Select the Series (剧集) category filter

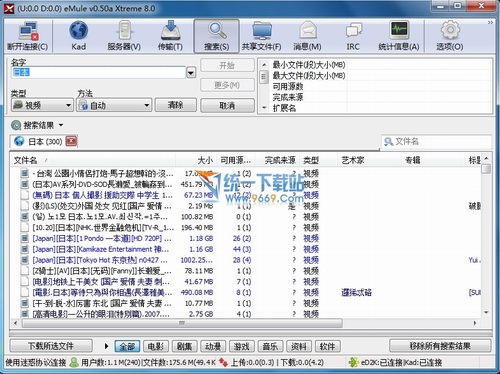(x=184, y=346)
